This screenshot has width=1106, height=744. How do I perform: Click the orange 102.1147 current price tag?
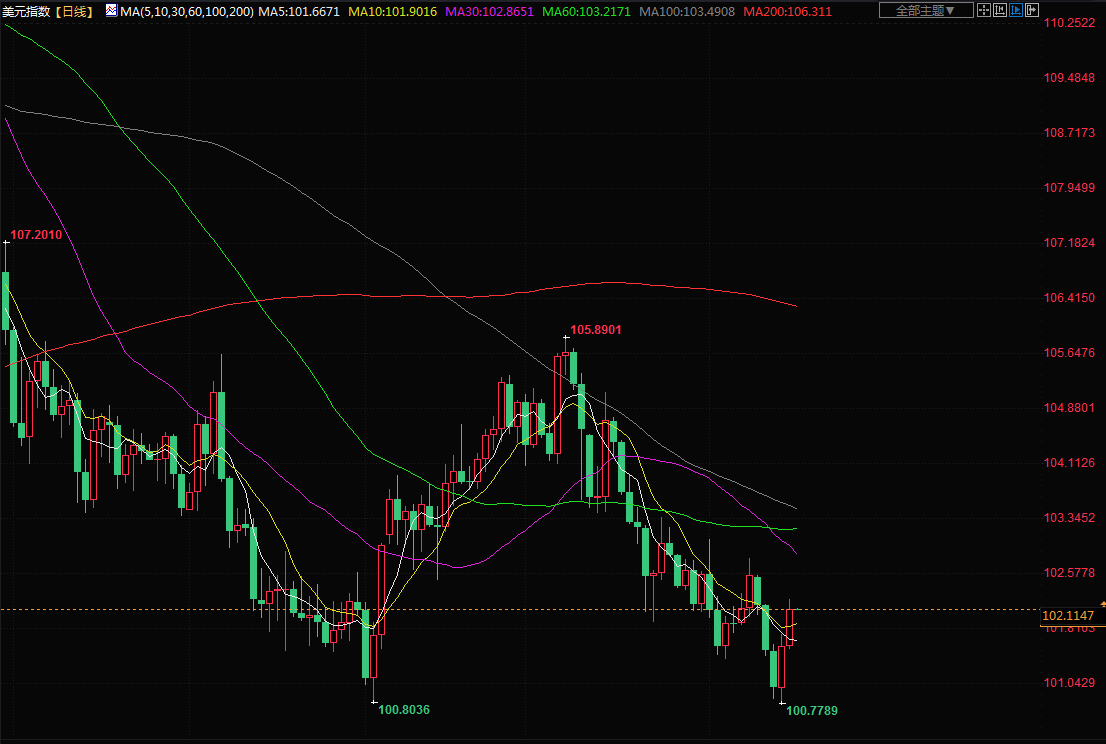pyautogui.click(x=1066, y=617)
